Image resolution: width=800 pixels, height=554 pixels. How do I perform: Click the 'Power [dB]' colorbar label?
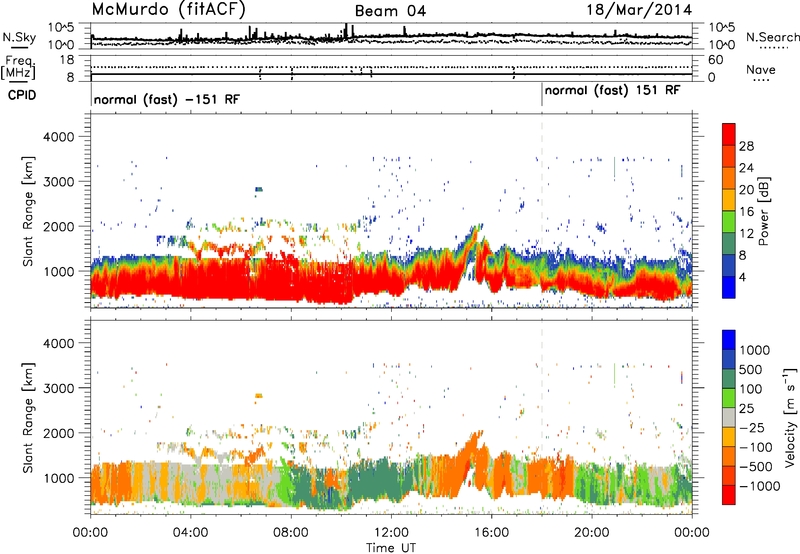763,211
